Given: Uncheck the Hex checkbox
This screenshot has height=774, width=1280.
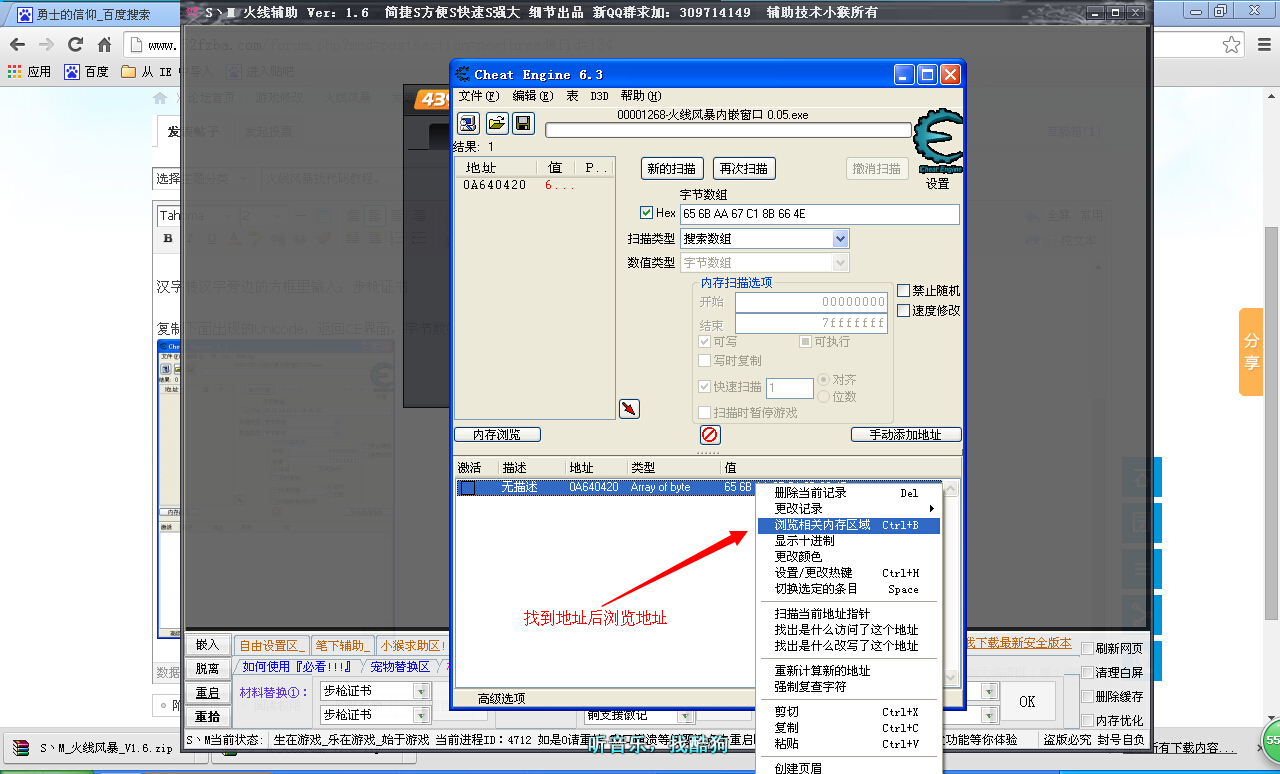Looking at the screenshot, I should 646,213.
